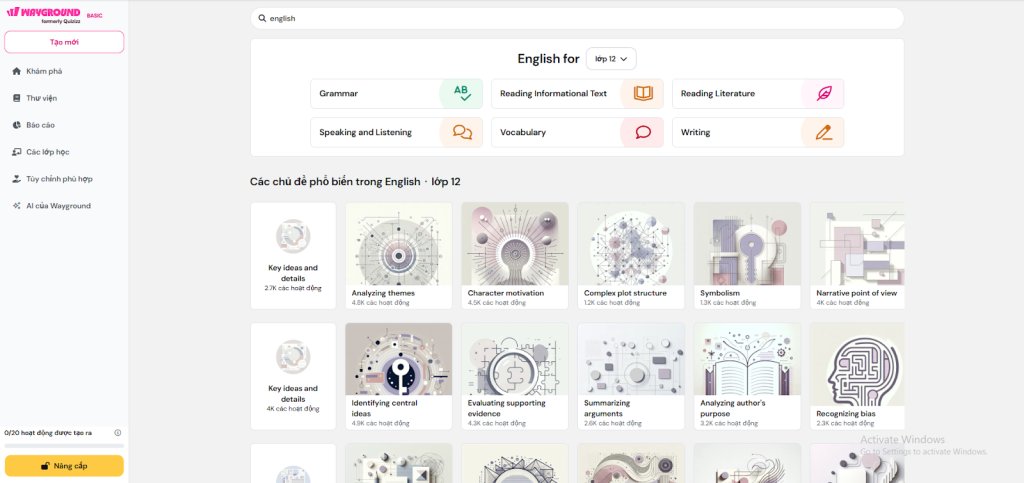
Task: Go to Thư viện in the sidebar
Action: (42, 98)
